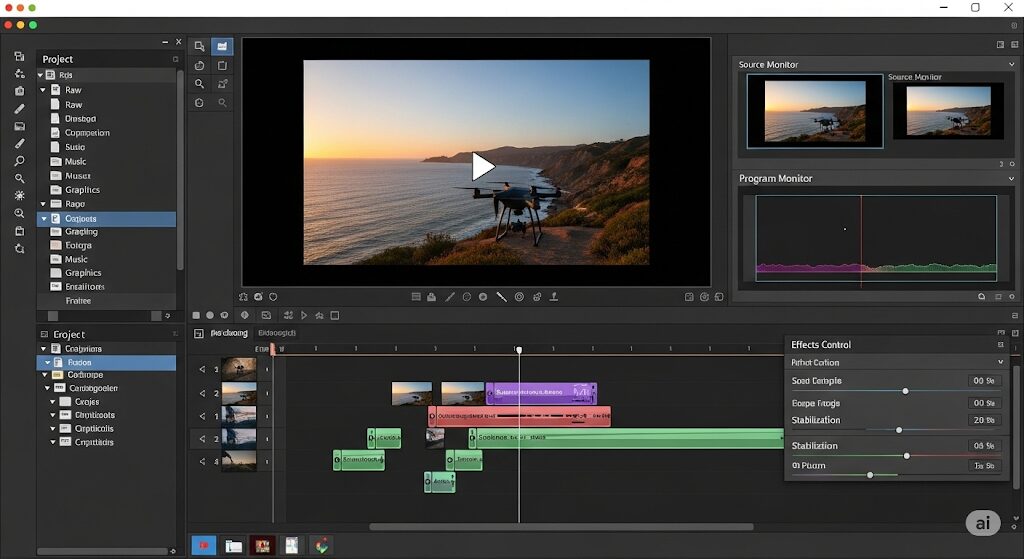Screen dimensions: 1024x559
Task: Toggle the round record button above the timeline
Action: 210,315
